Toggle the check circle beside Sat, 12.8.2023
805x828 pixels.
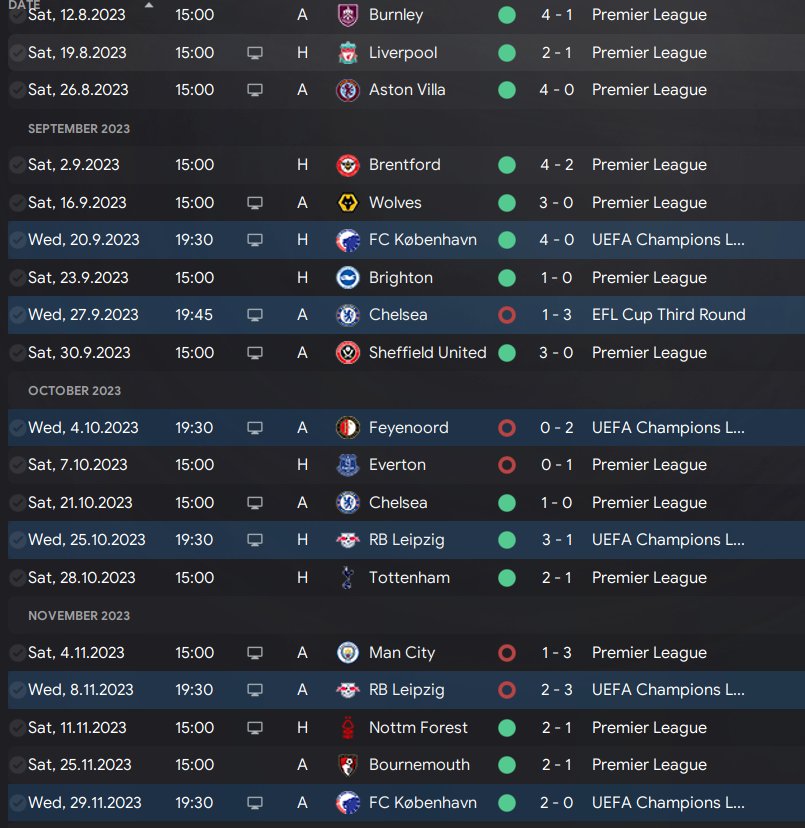pyautogui.click(x=17, y=15)
